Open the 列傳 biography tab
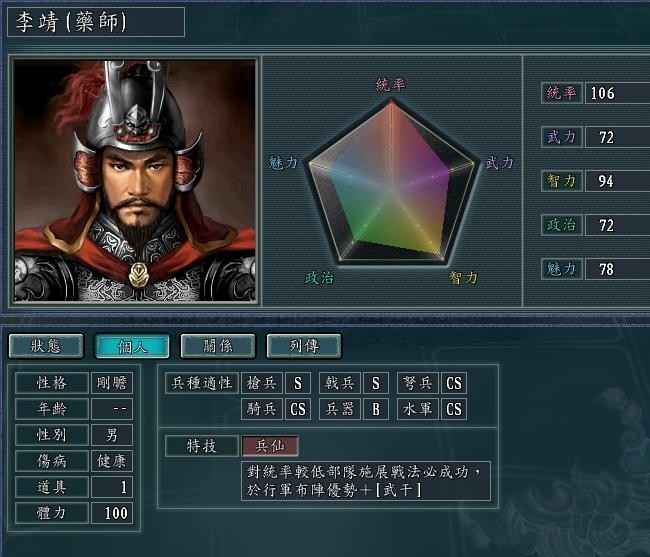The height and width of the screenshot is (557, 650). pos(304,346)
